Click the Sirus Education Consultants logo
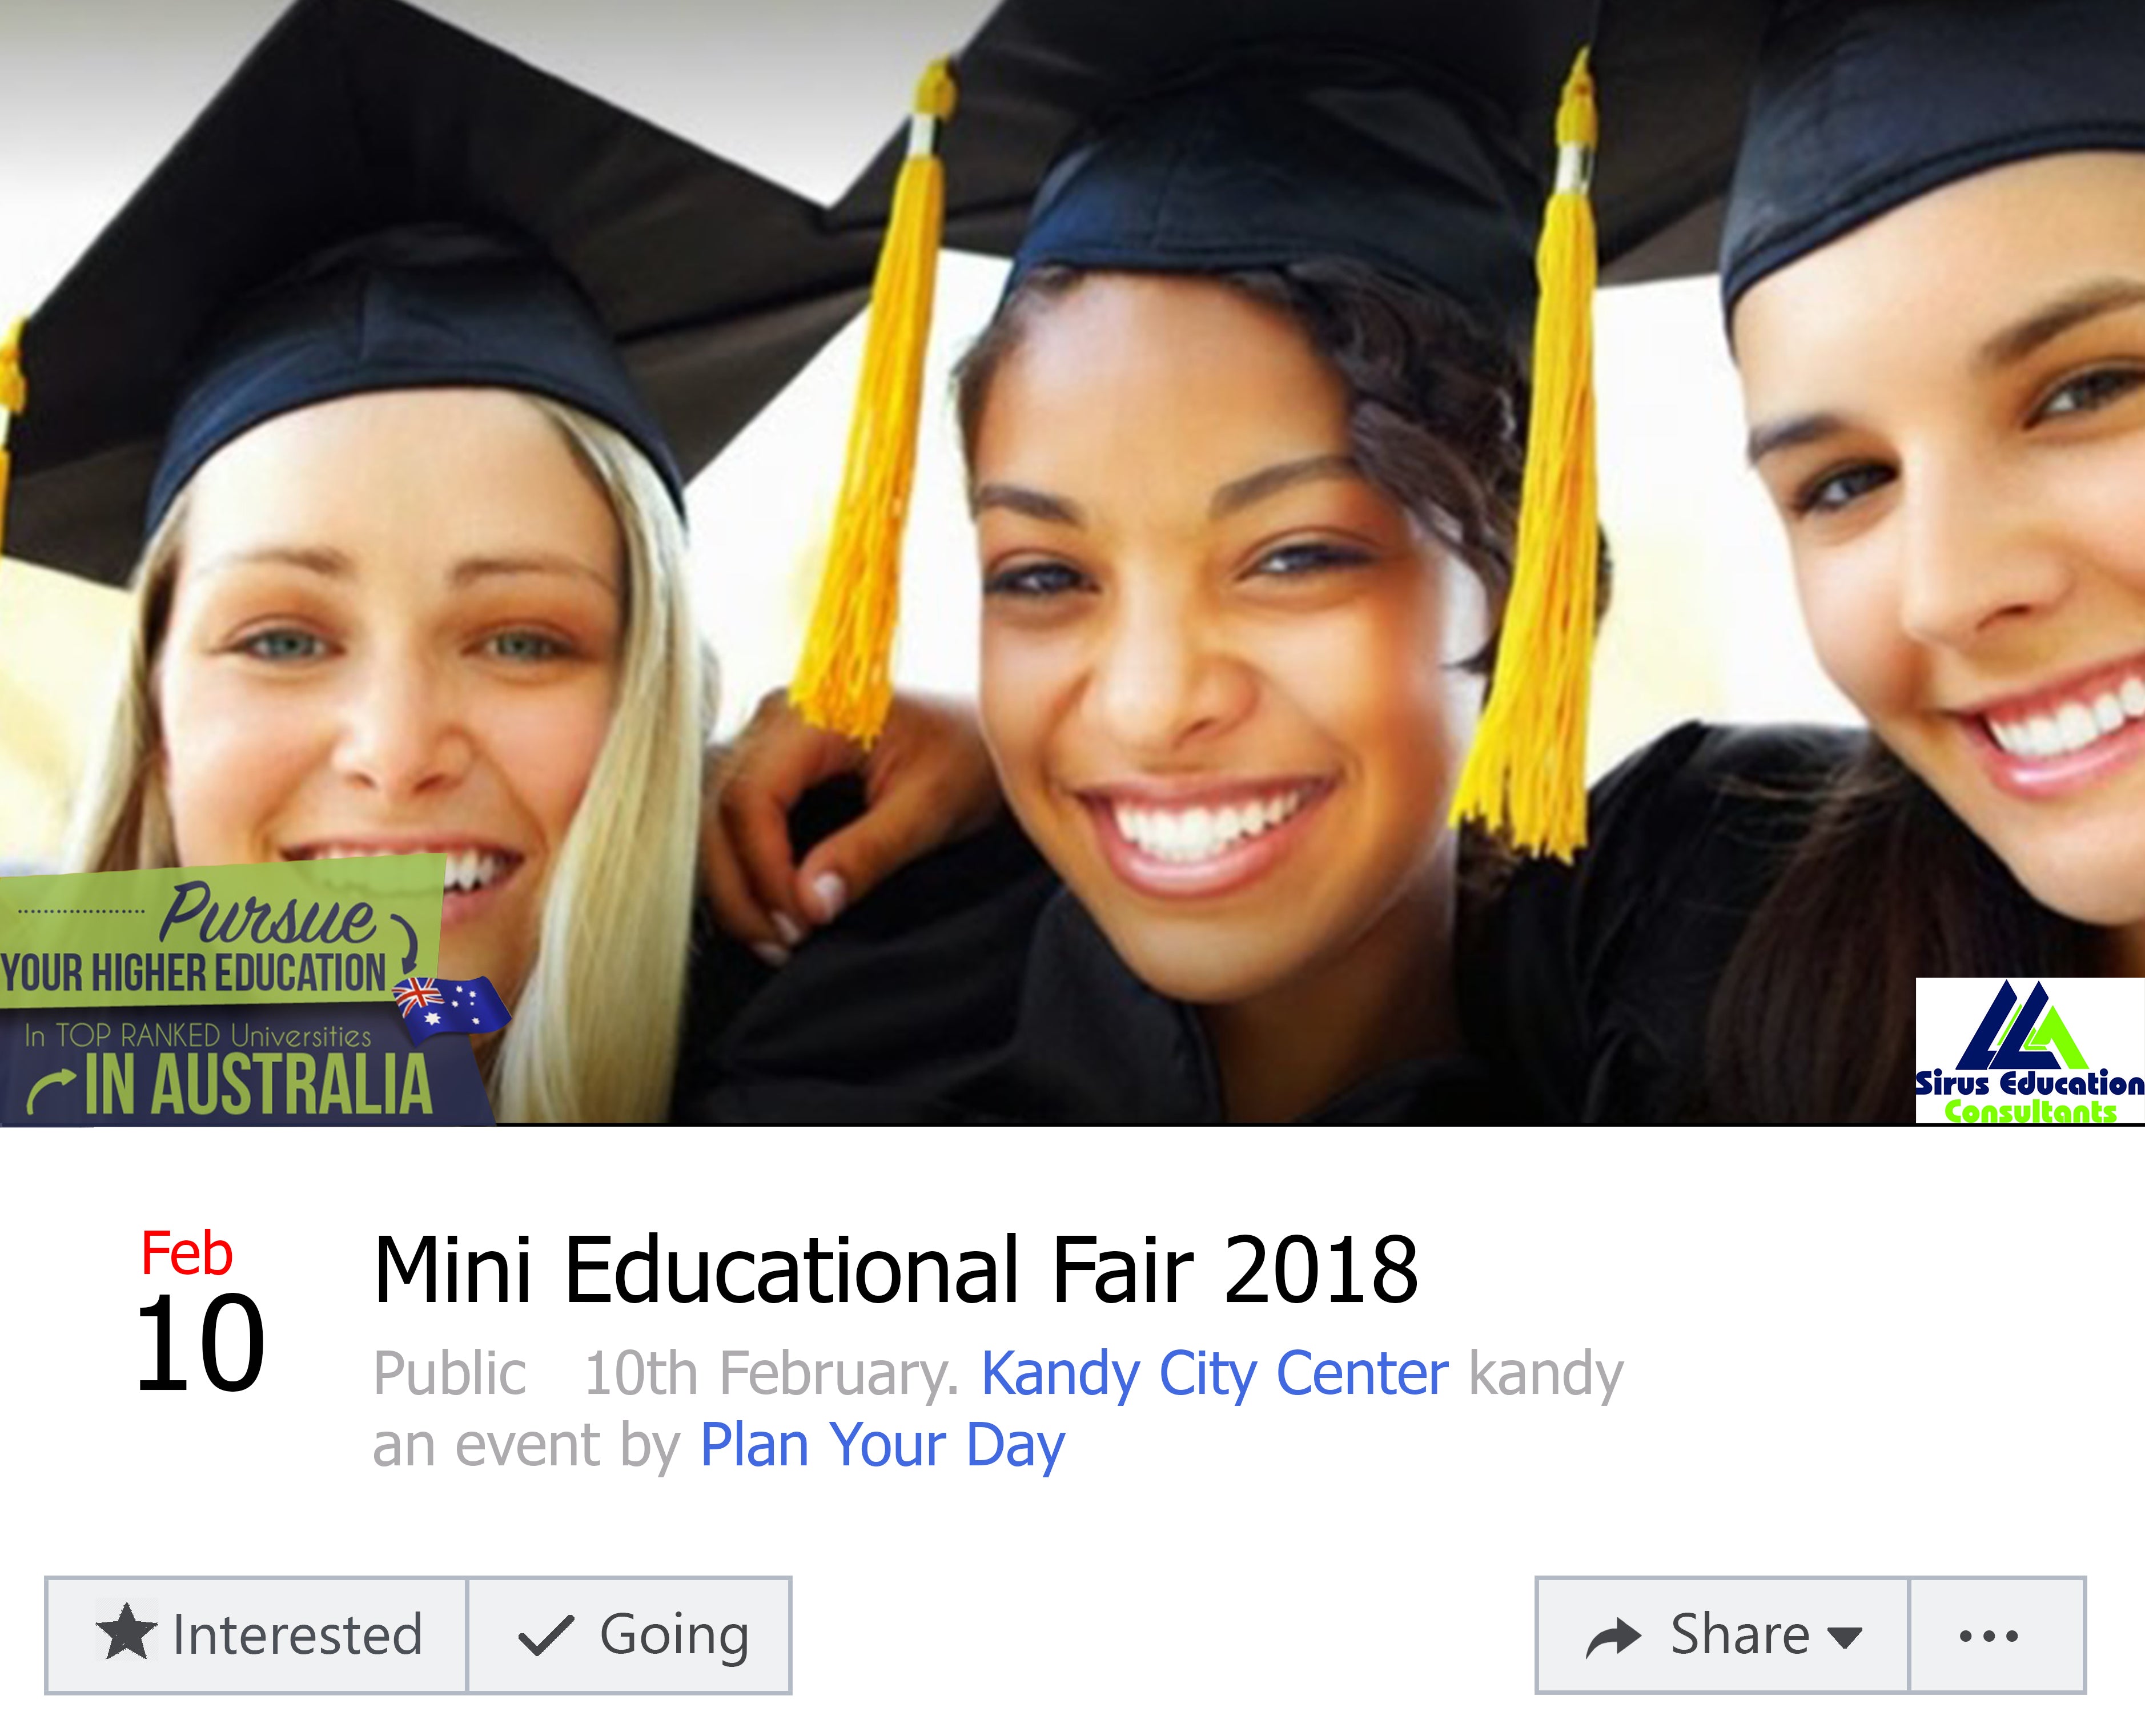The height and width of the screenshot is (1736, 2145). pos(2029,1051)
